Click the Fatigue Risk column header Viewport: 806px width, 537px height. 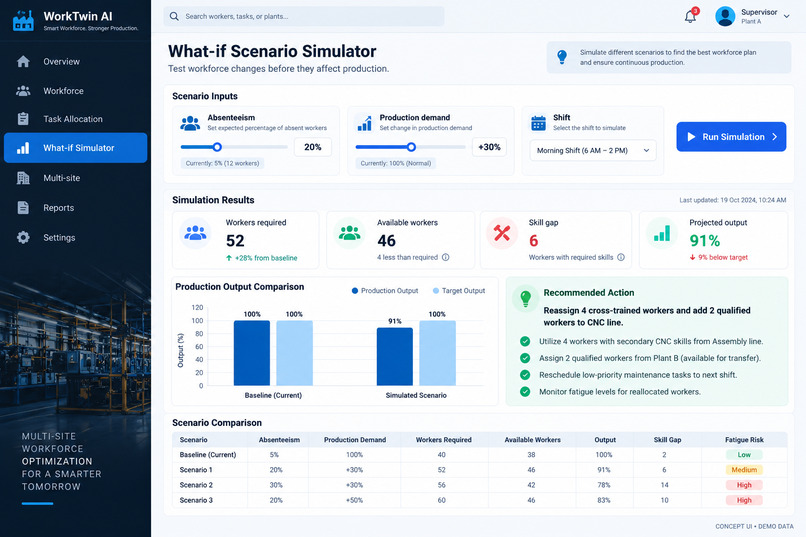(744, 440)
